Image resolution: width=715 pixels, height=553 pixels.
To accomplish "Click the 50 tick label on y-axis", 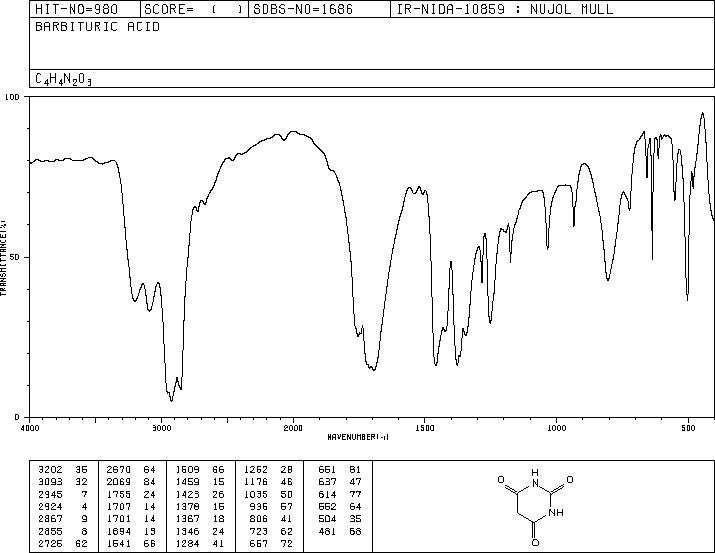I will (15, 257).
